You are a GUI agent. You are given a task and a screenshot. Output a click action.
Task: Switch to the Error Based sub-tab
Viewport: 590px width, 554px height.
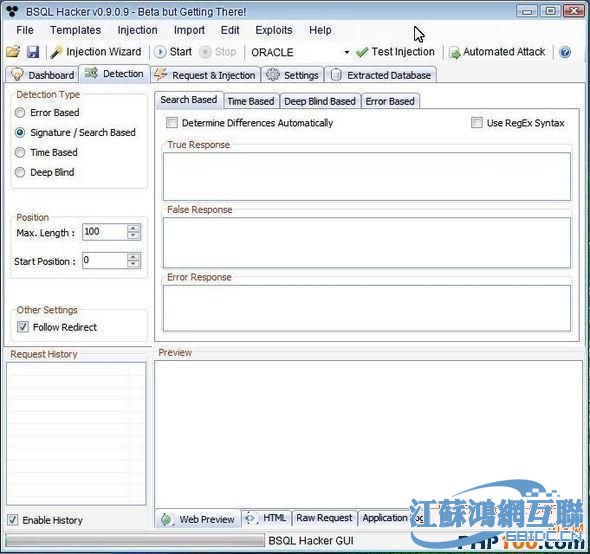390,101
